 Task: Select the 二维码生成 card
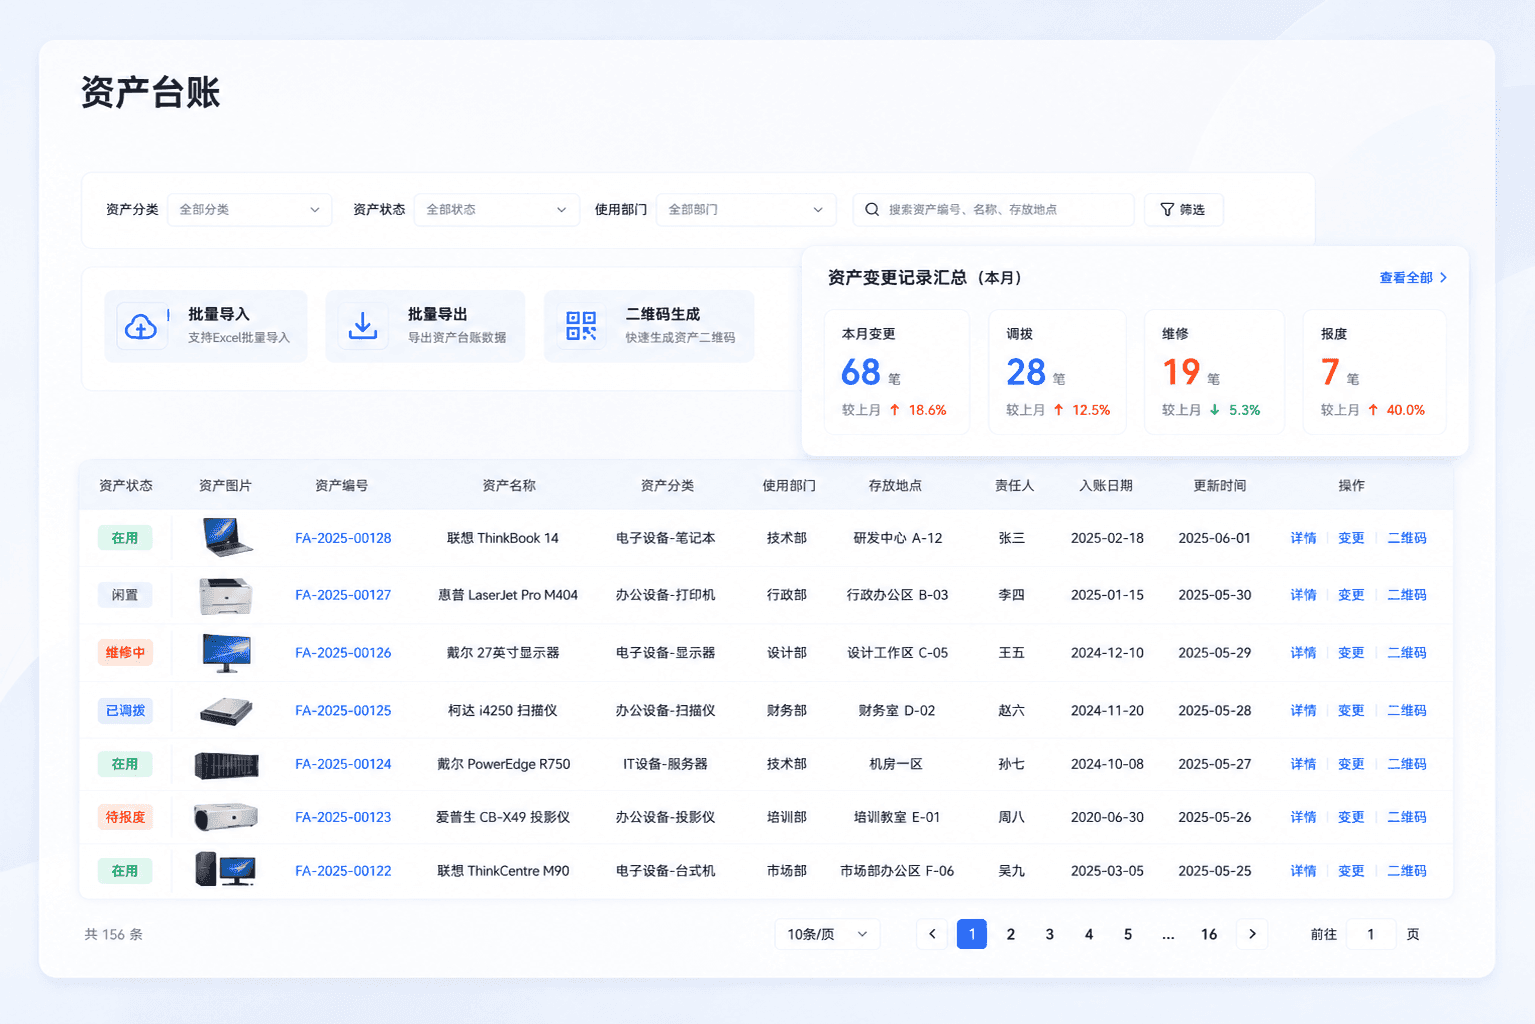[649, 326]
